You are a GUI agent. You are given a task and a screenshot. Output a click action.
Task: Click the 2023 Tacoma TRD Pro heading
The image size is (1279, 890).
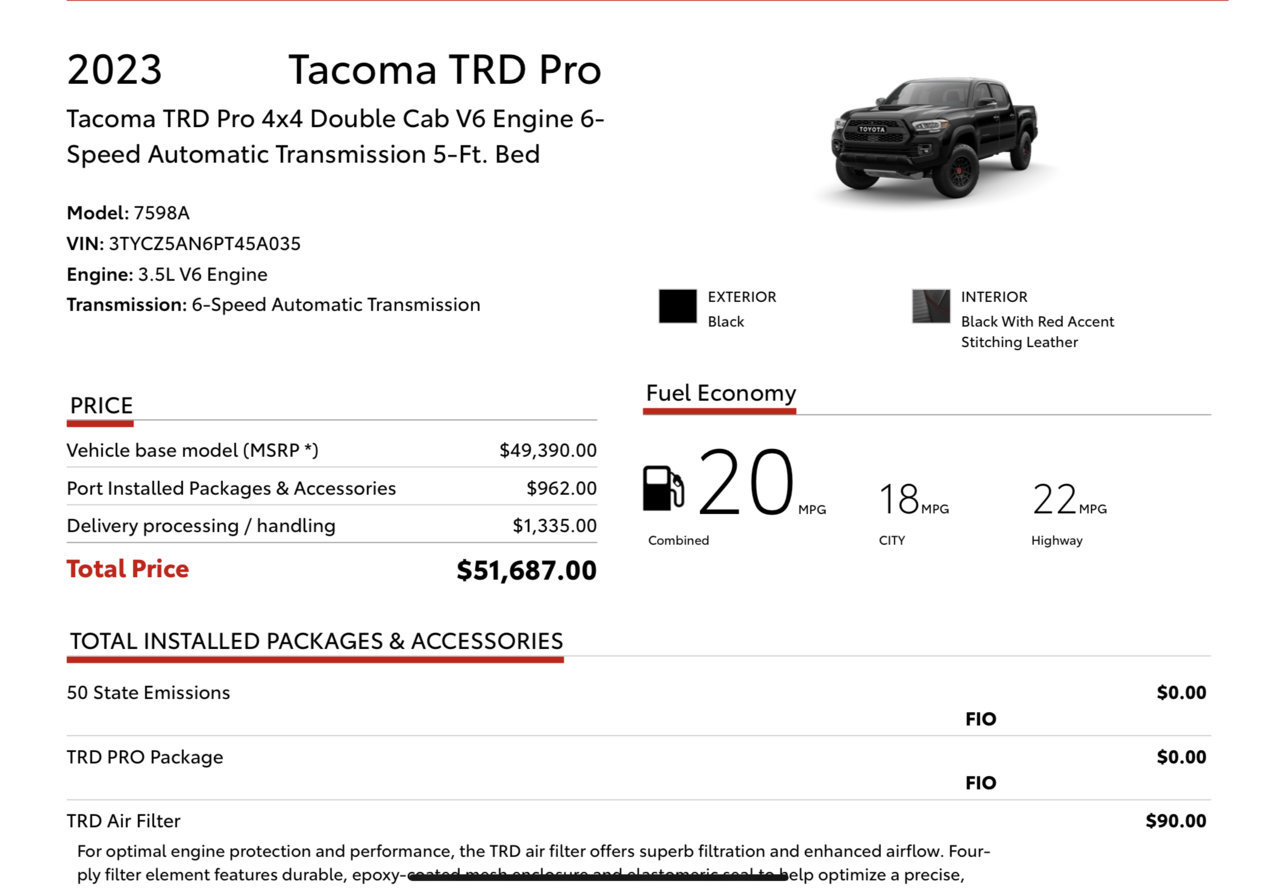click(x=334, y=69)
